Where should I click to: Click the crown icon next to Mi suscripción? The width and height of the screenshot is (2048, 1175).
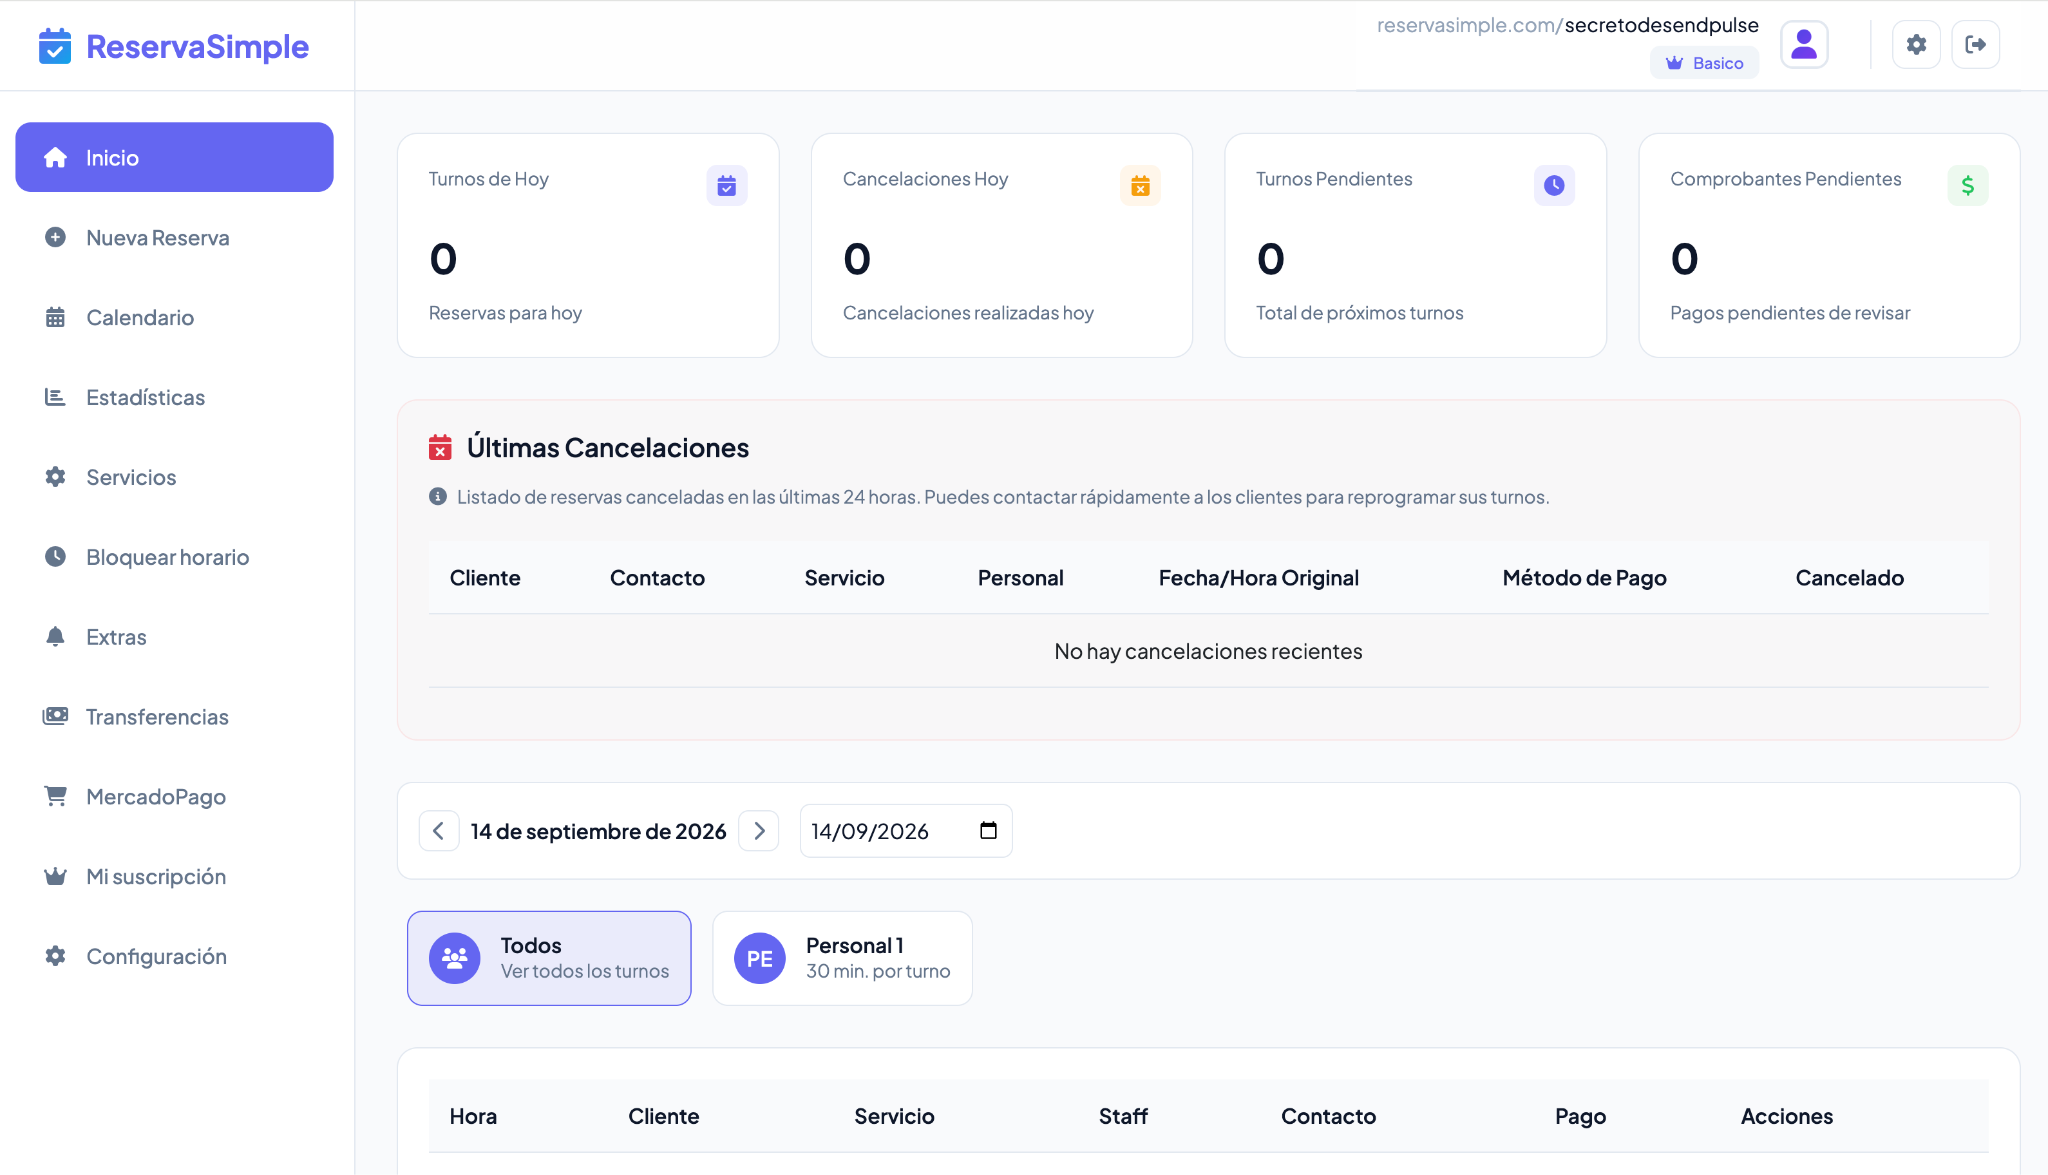tap(56, 876)
